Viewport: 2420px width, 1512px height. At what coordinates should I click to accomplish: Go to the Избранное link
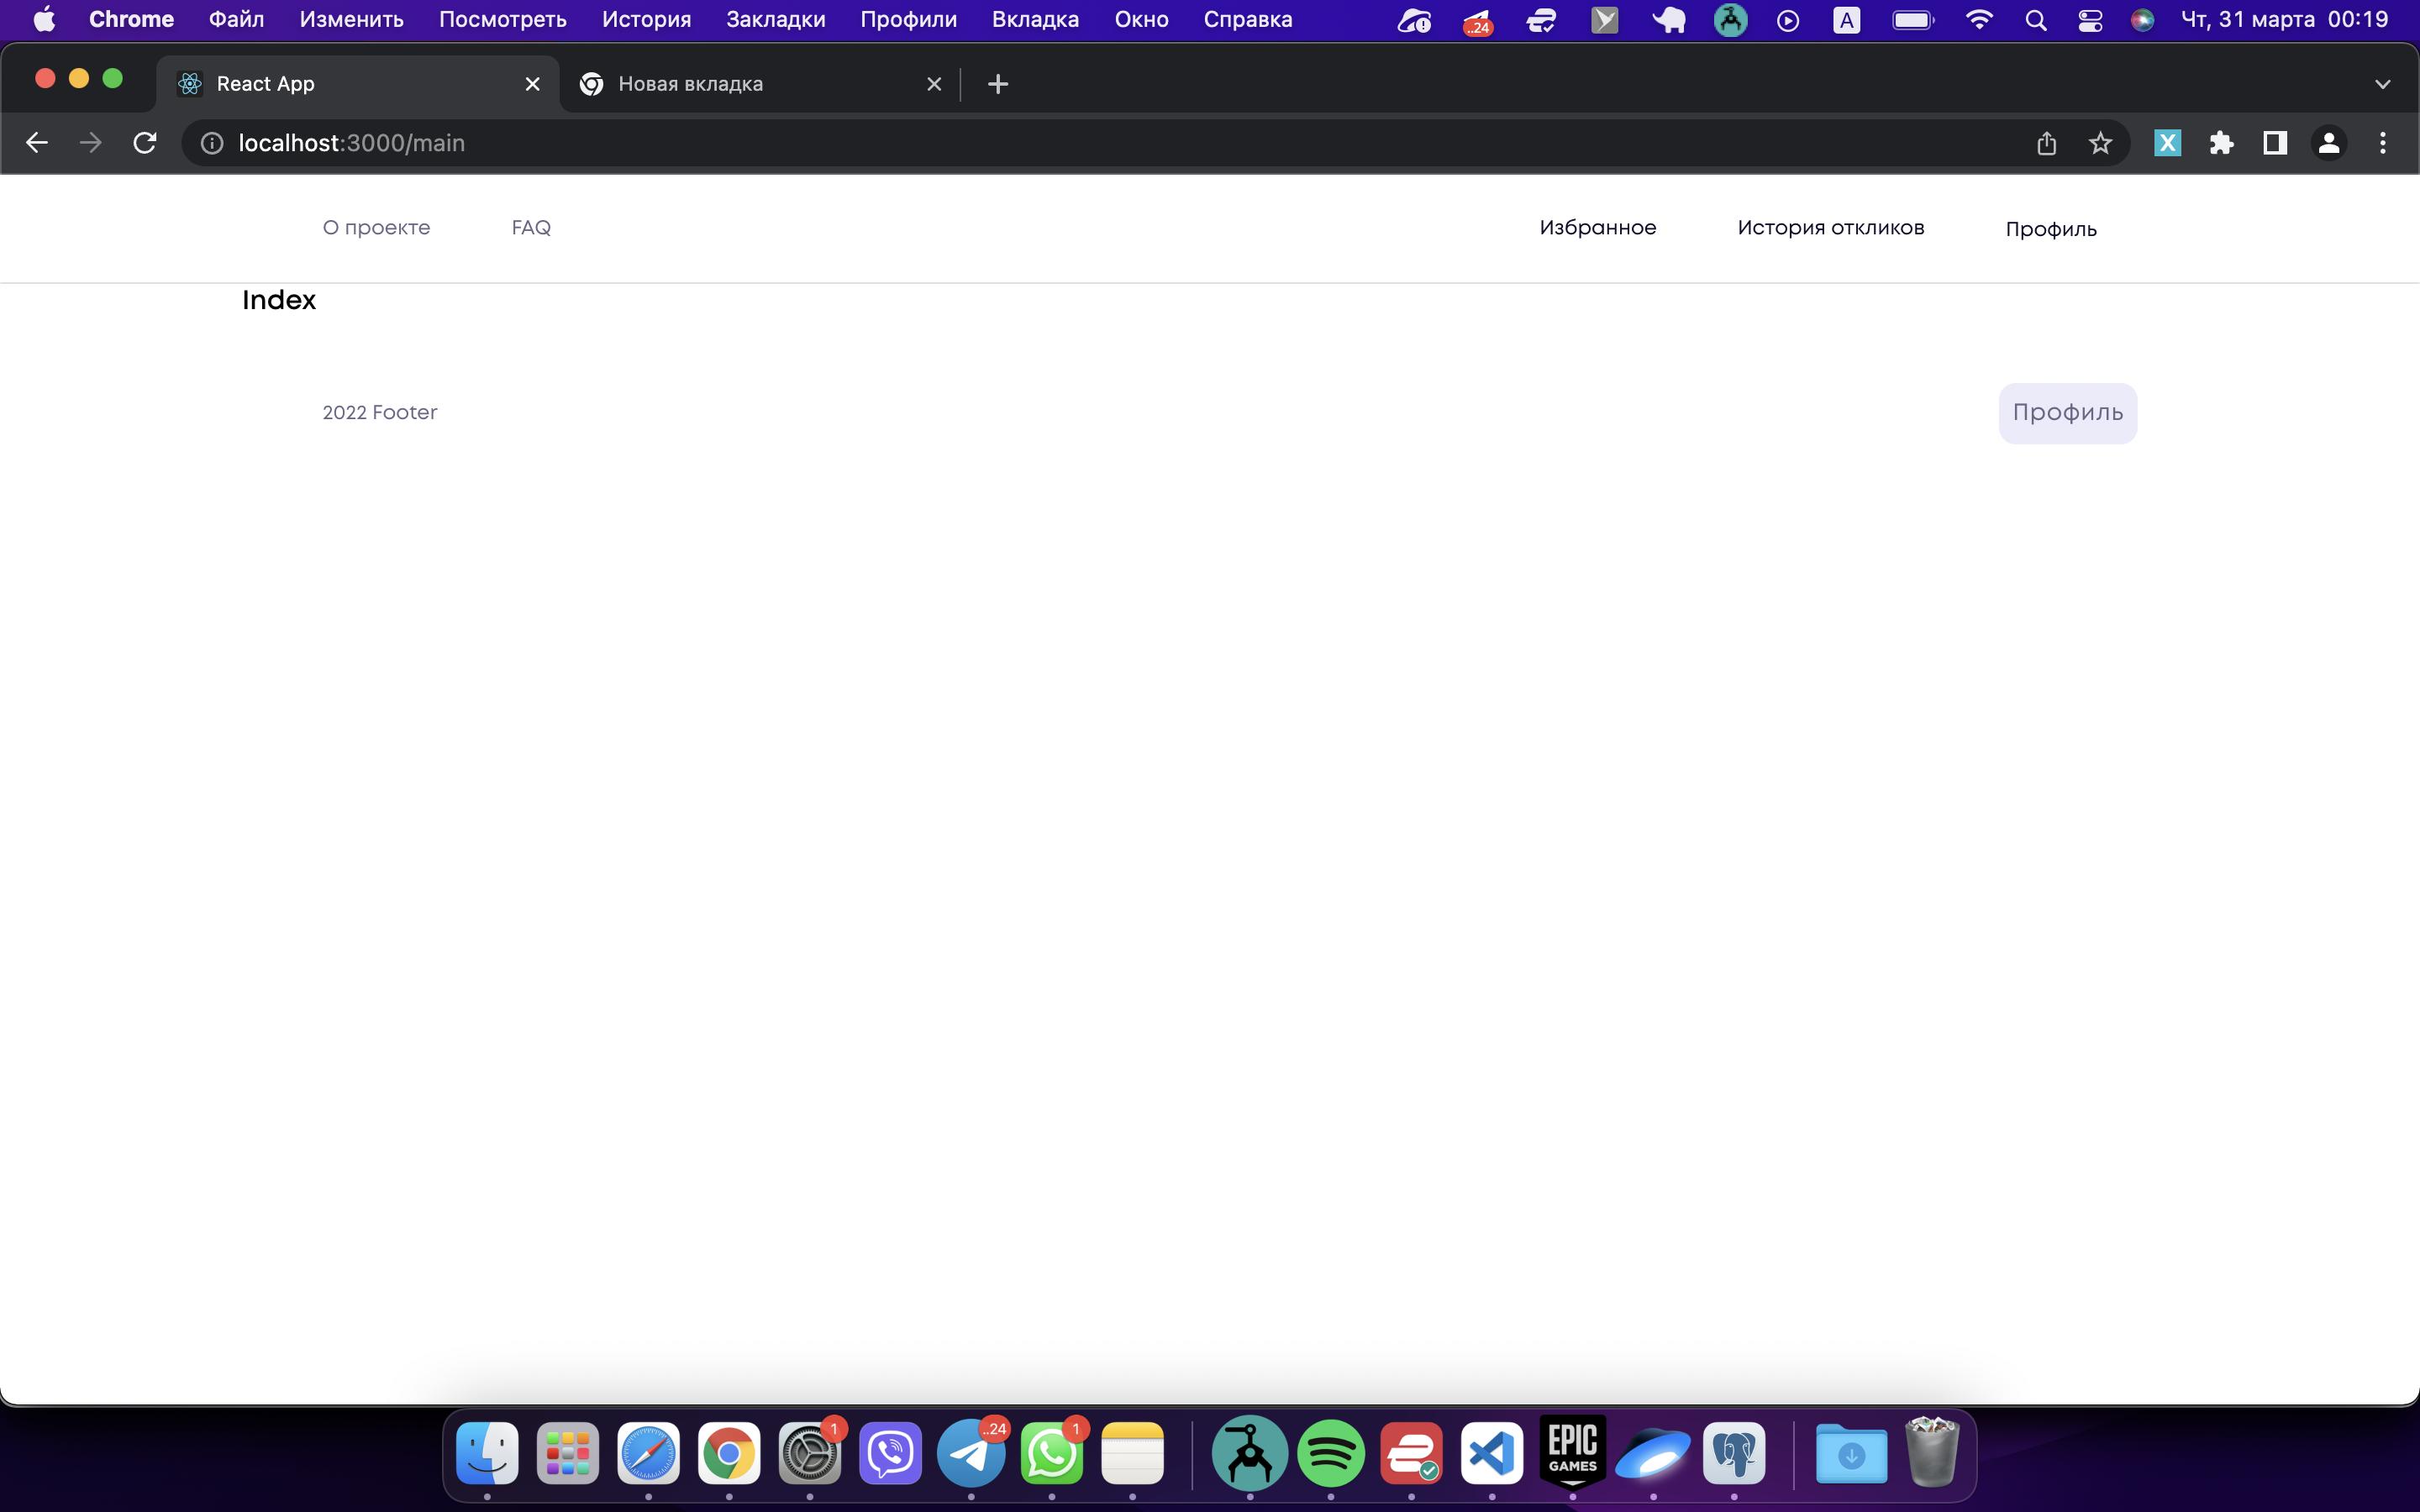point(1597,228)
